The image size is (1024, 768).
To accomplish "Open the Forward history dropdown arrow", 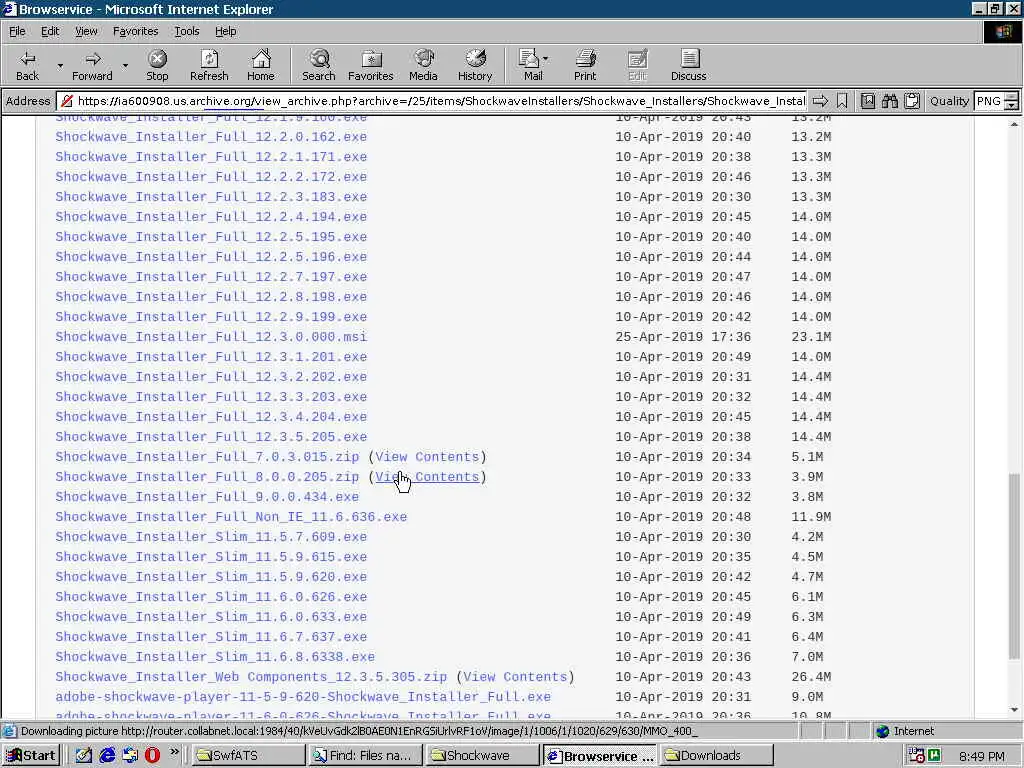I will pos(125,65).
